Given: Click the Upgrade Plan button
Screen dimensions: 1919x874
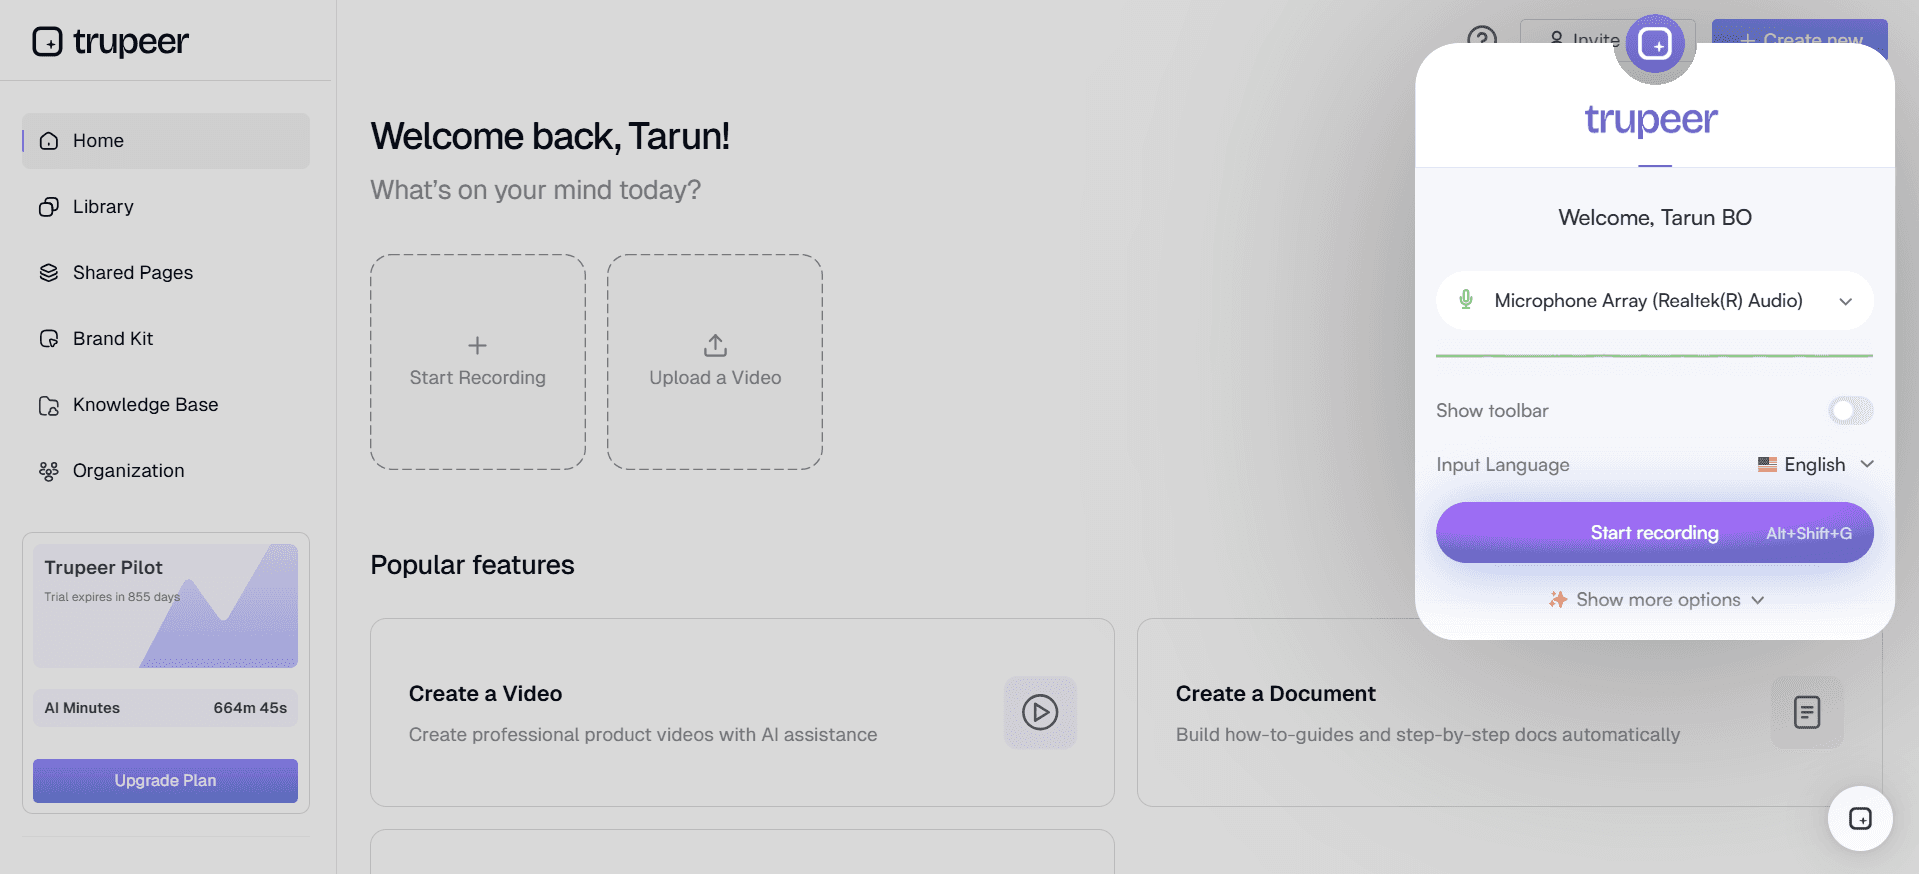Looking at the screenshot, I should pyautogui.click(x=165, y=781).
